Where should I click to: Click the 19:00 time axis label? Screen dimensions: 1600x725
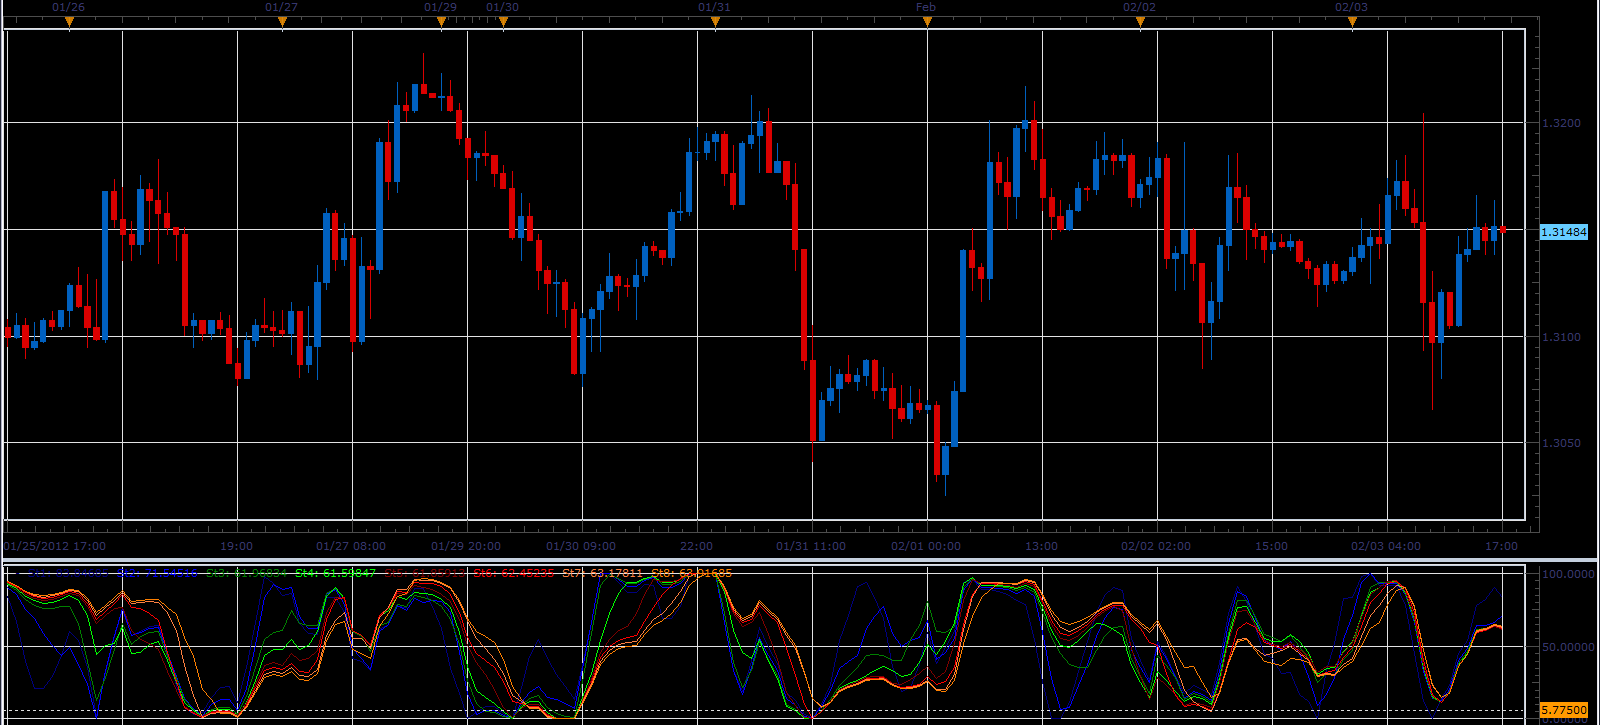[x=236, y=546]
